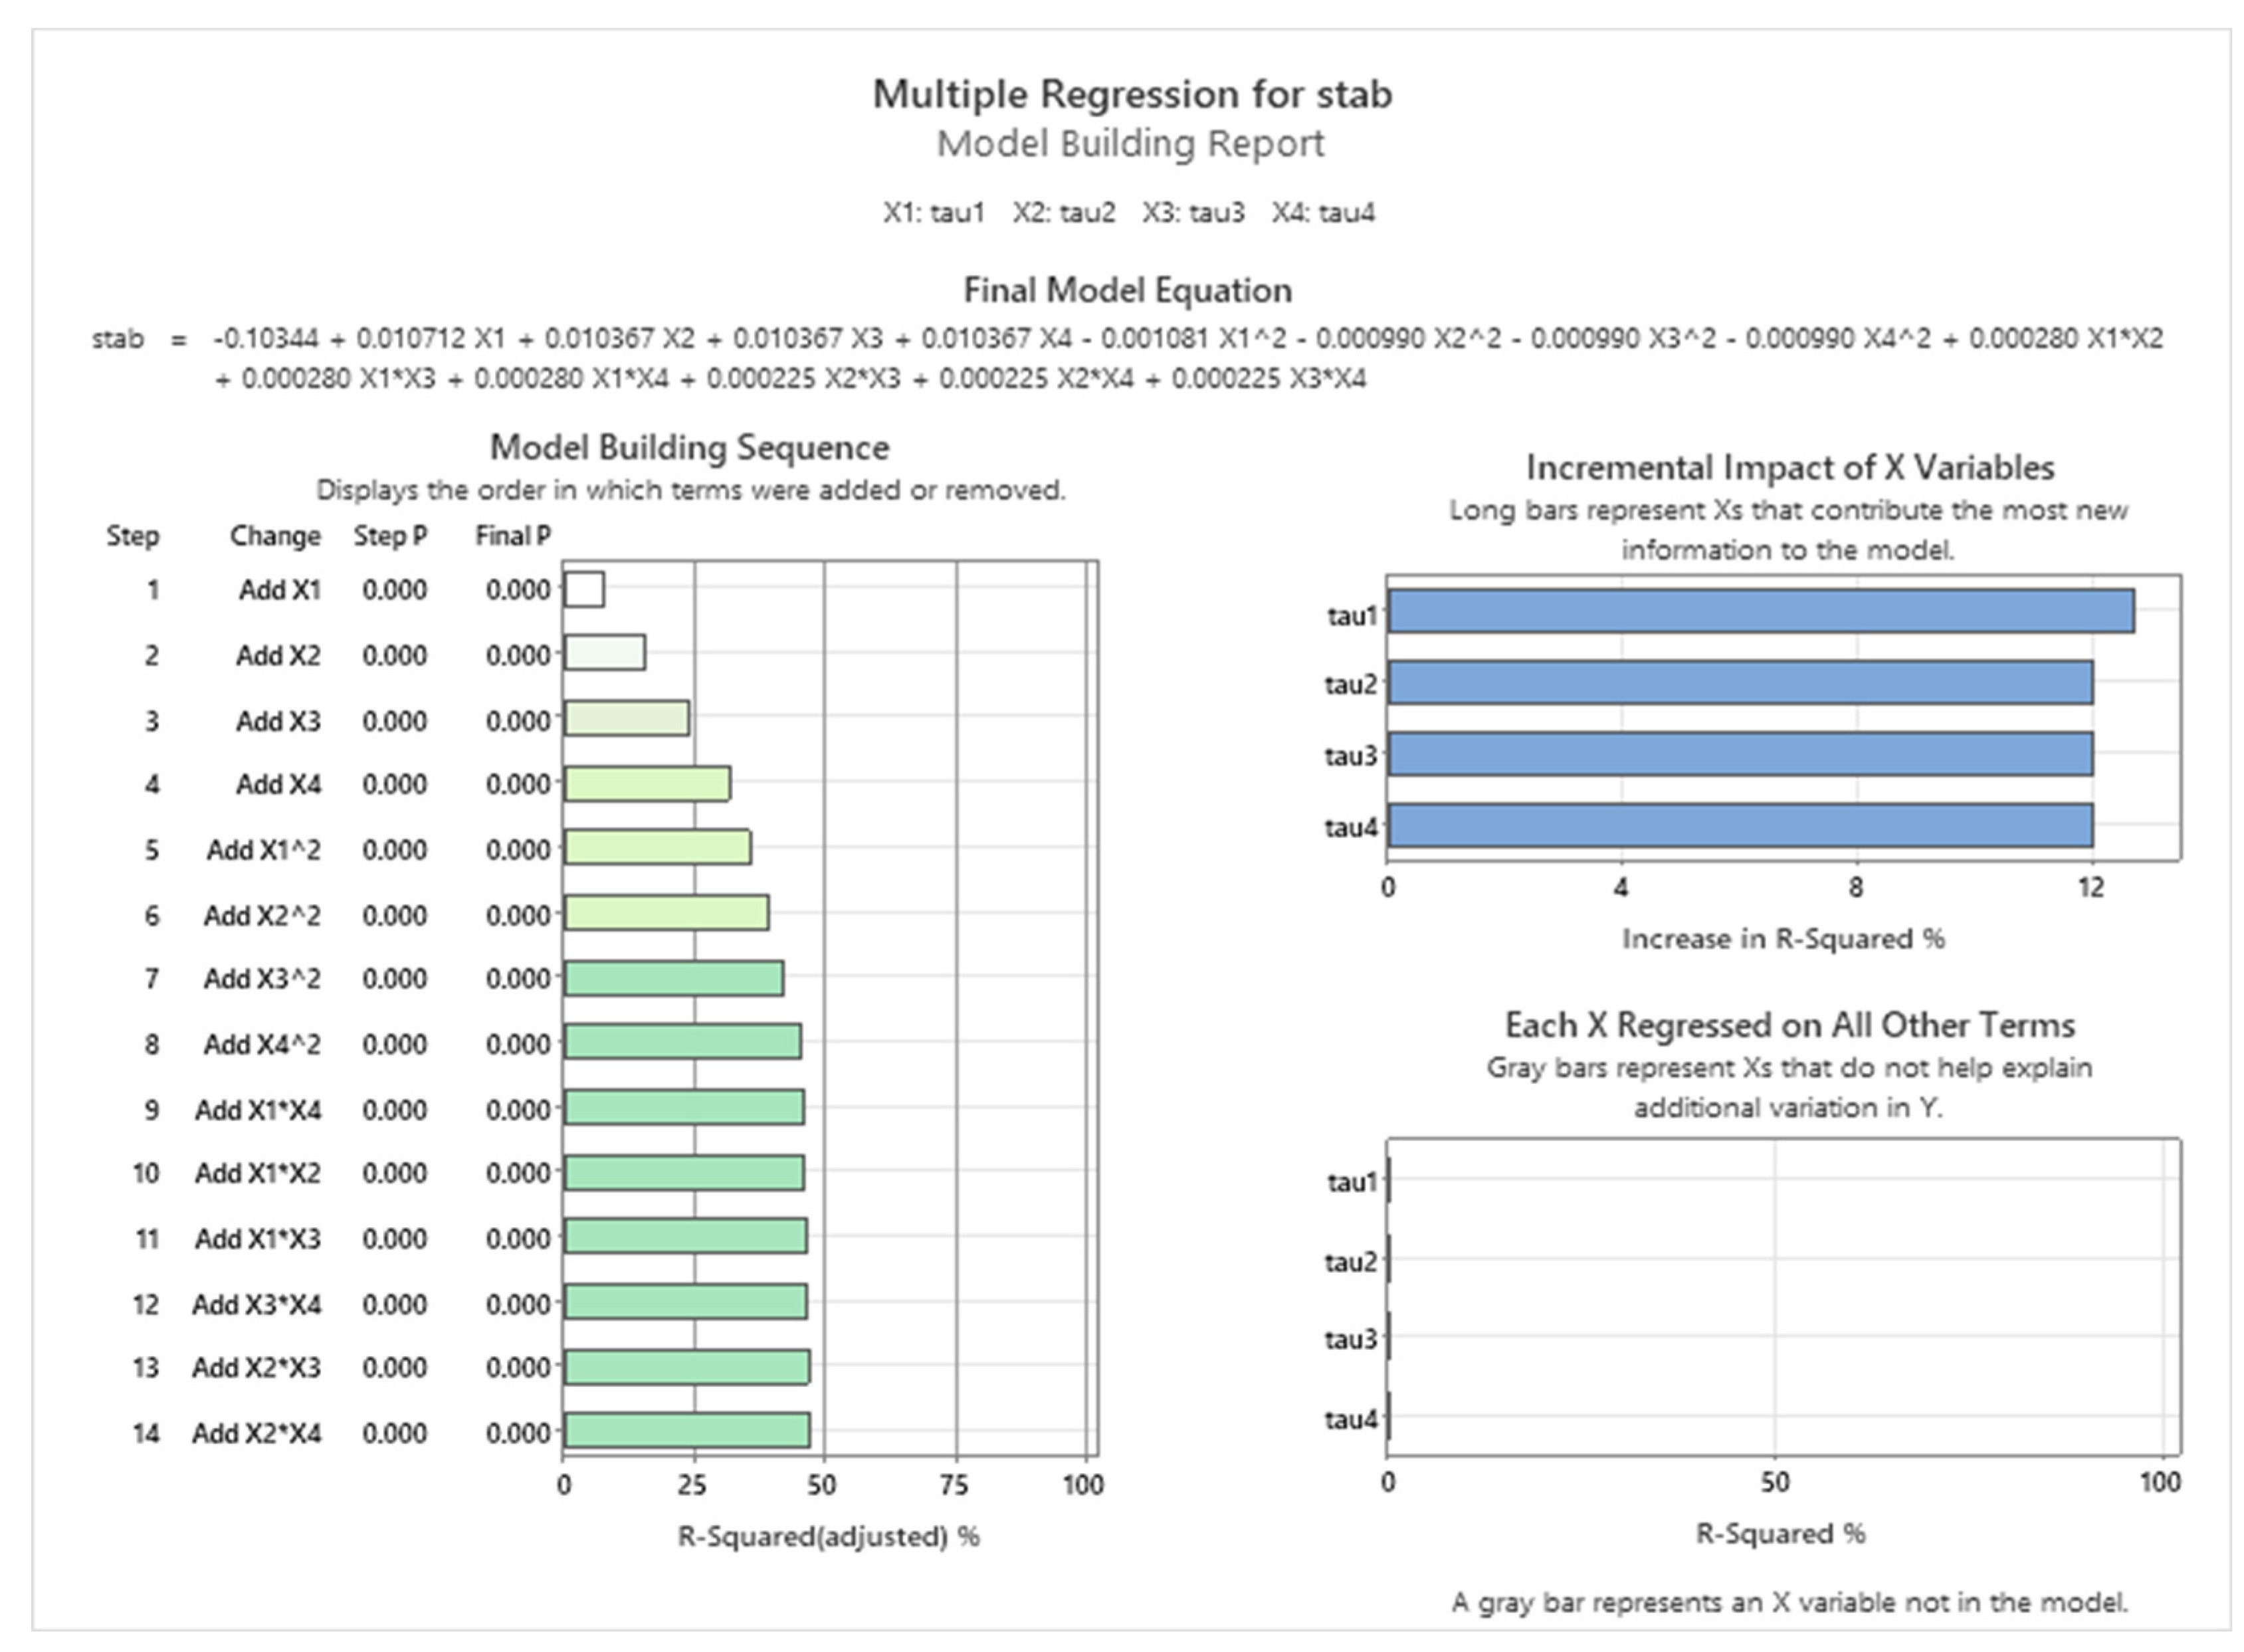The image size is (2244, 1652).
Task: Click the Add X2*X4 final step bar
Action: coord(686,1431)
